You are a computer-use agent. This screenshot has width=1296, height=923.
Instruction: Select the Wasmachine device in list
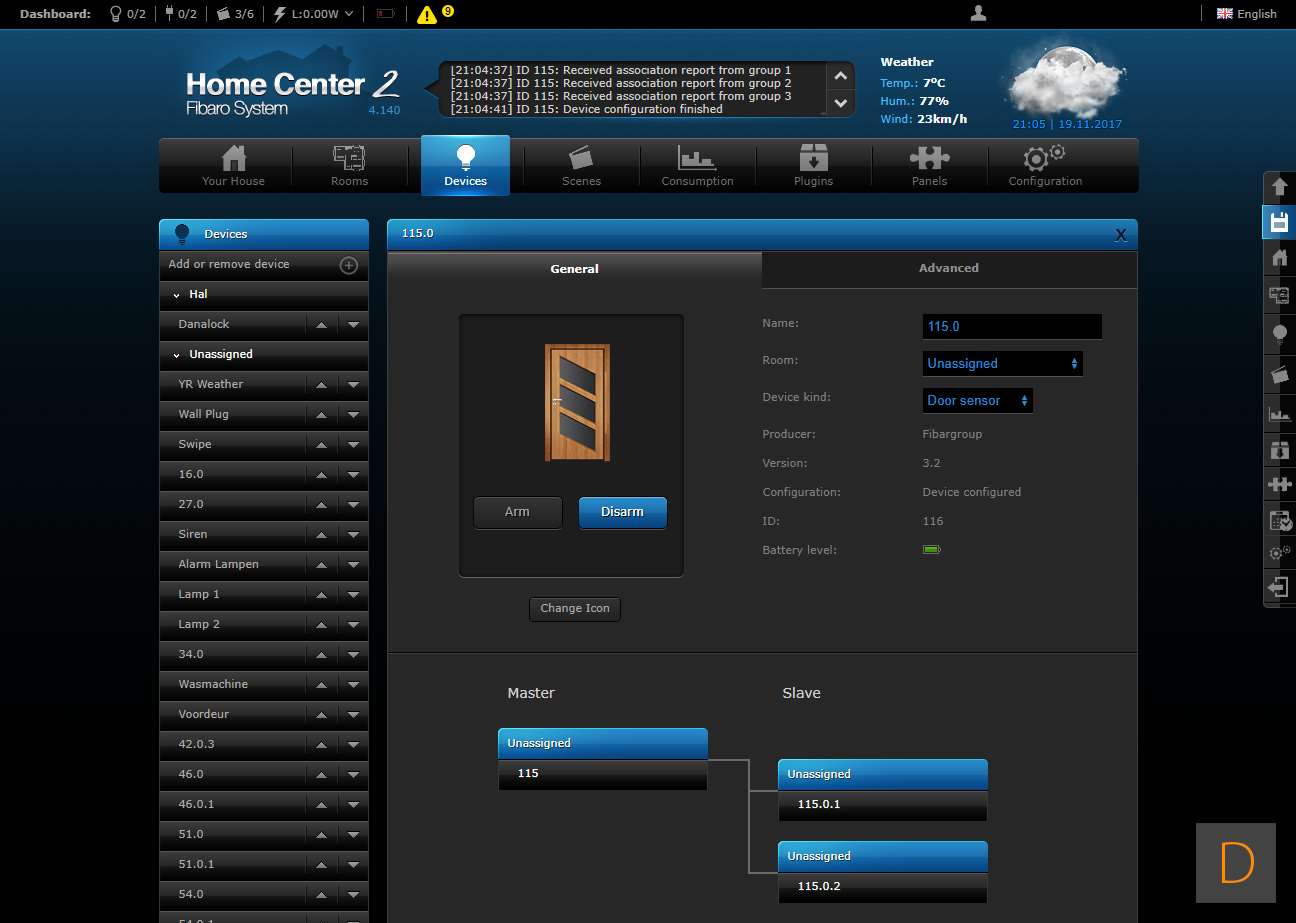tap(213, 684)
